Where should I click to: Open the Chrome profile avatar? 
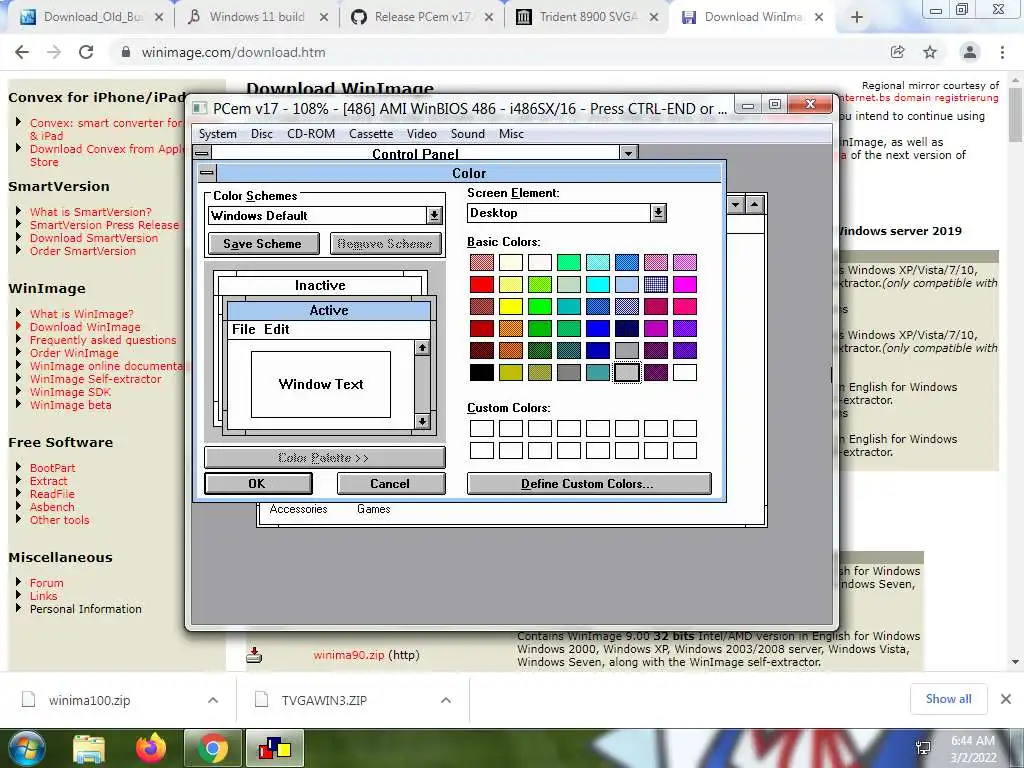970,52
